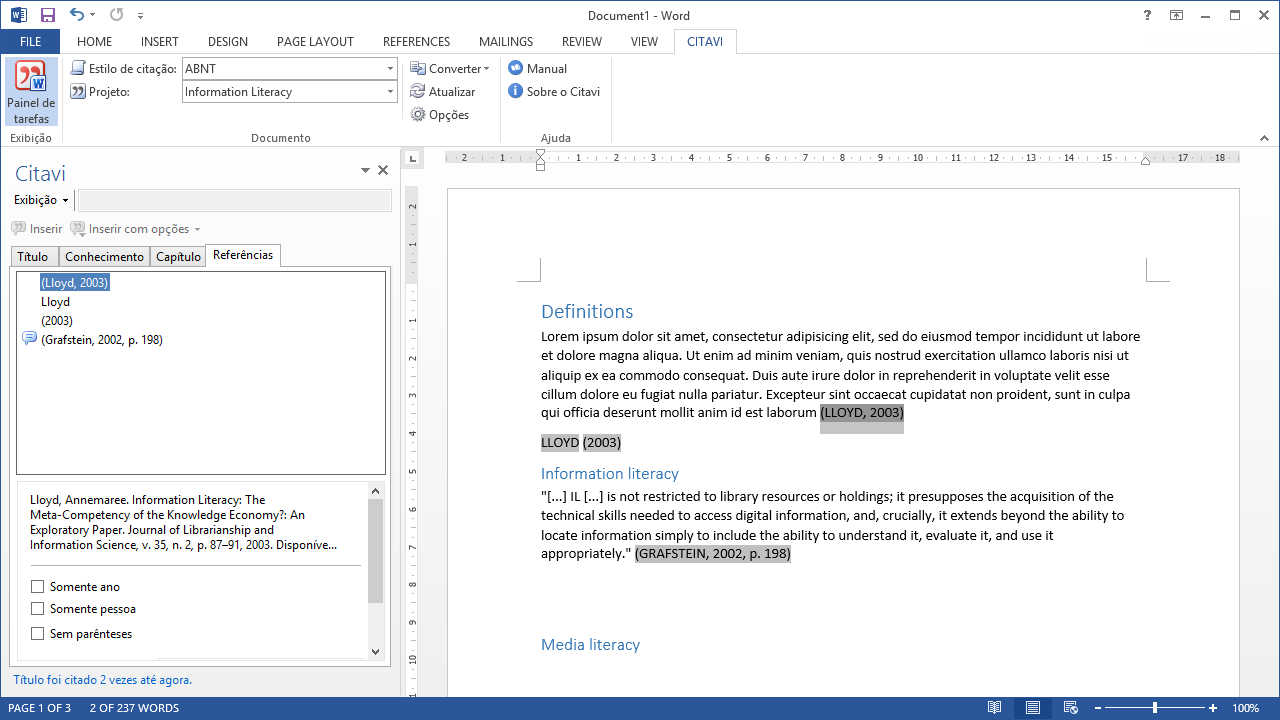Click the Citavi pane search field

click(235, 201)
